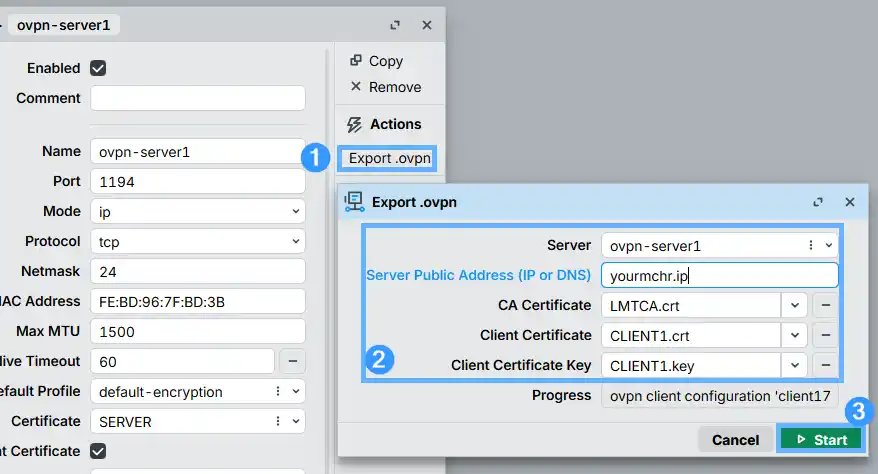This screenshot has width=878, height=474.
Task: Expand the Client Certificate CLIENT1.crt dropdown
Action: point(795,335)
